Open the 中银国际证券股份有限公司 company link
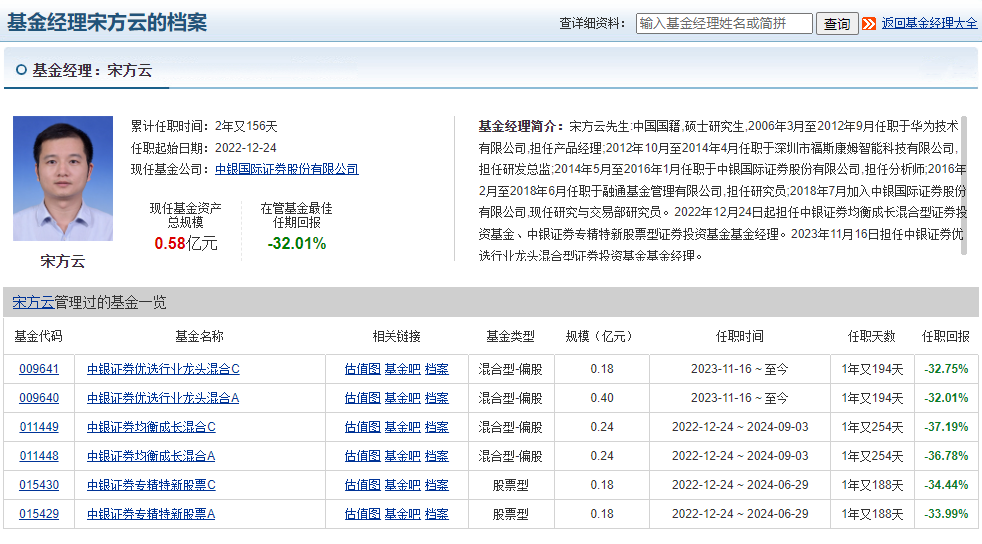 287,169
